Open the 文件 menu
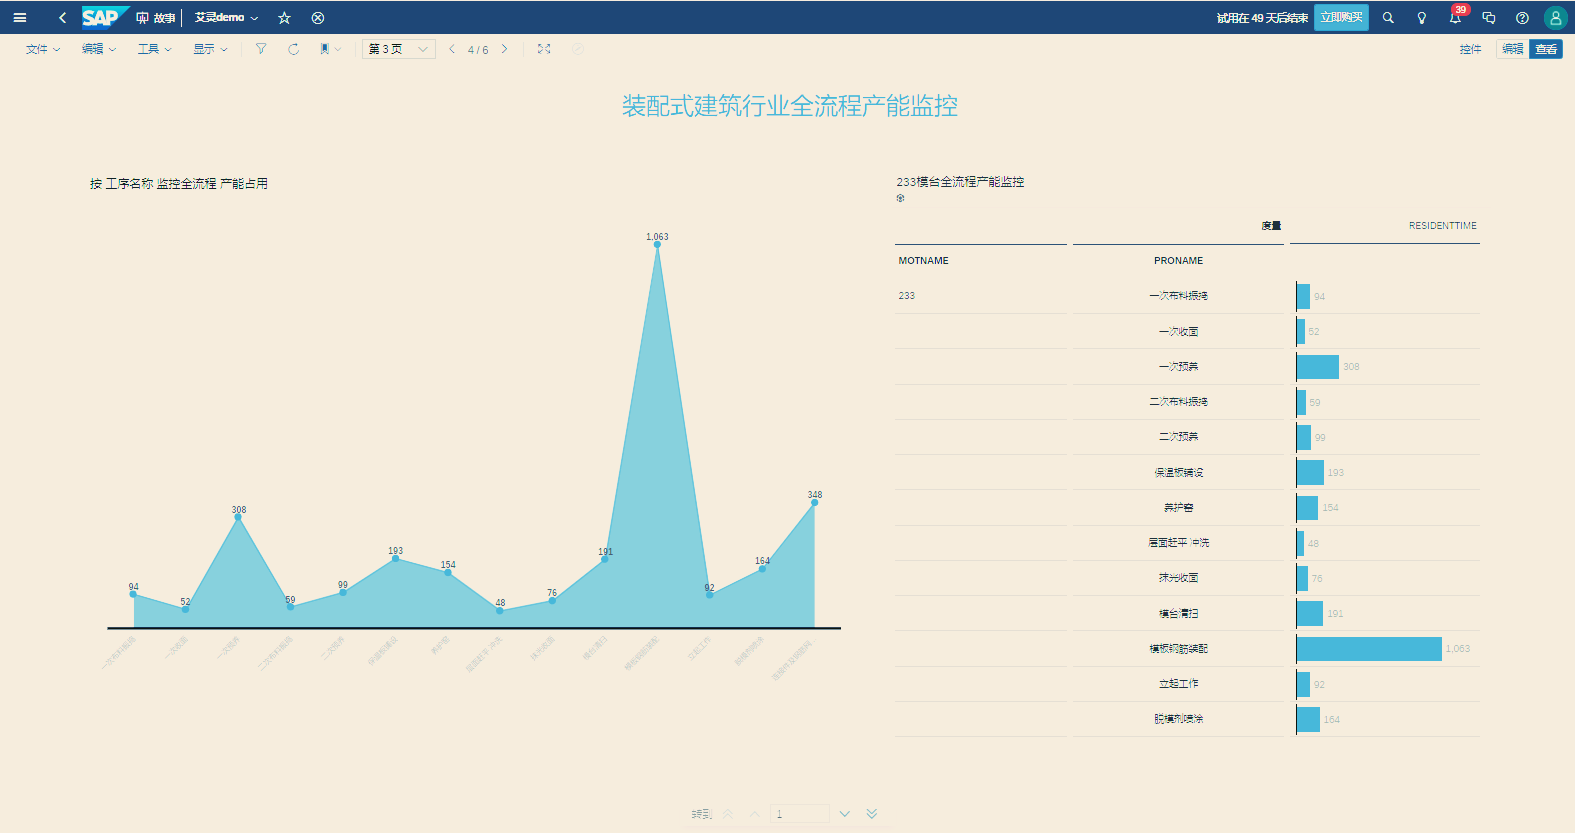 (x=42, y=49)
